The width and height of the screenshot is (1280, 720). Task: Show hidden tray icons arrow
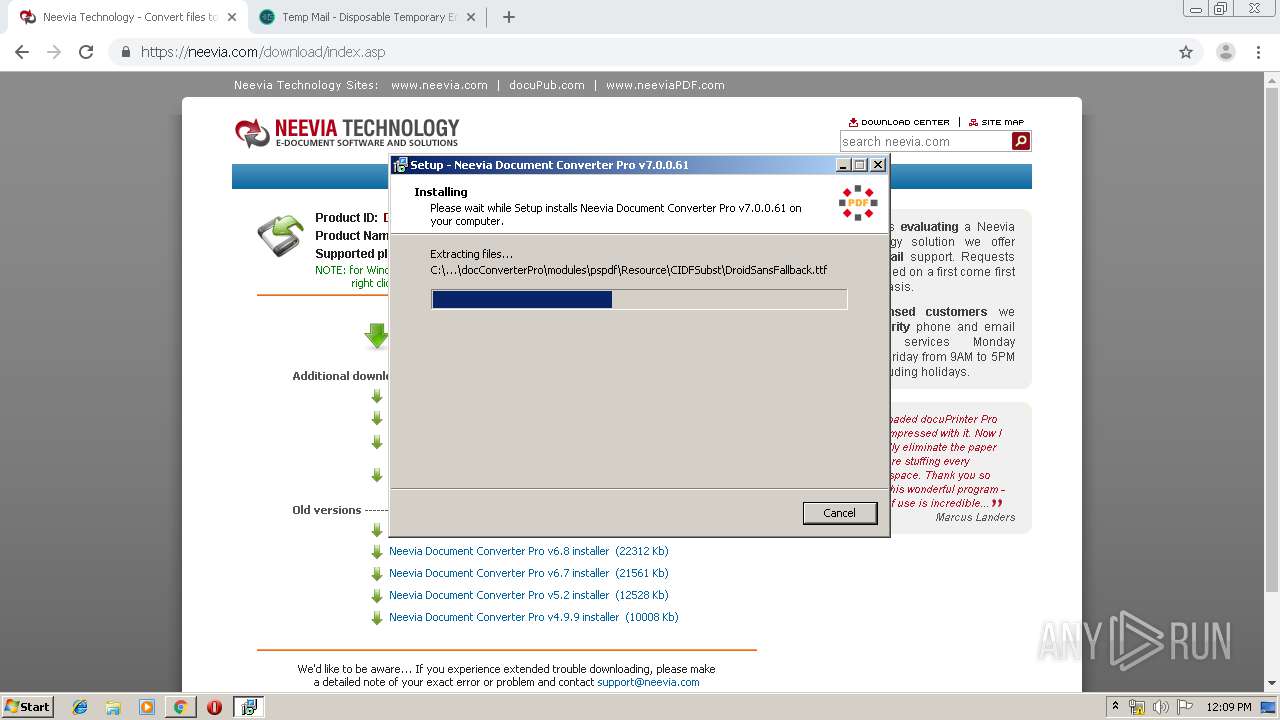[1115, 707]
